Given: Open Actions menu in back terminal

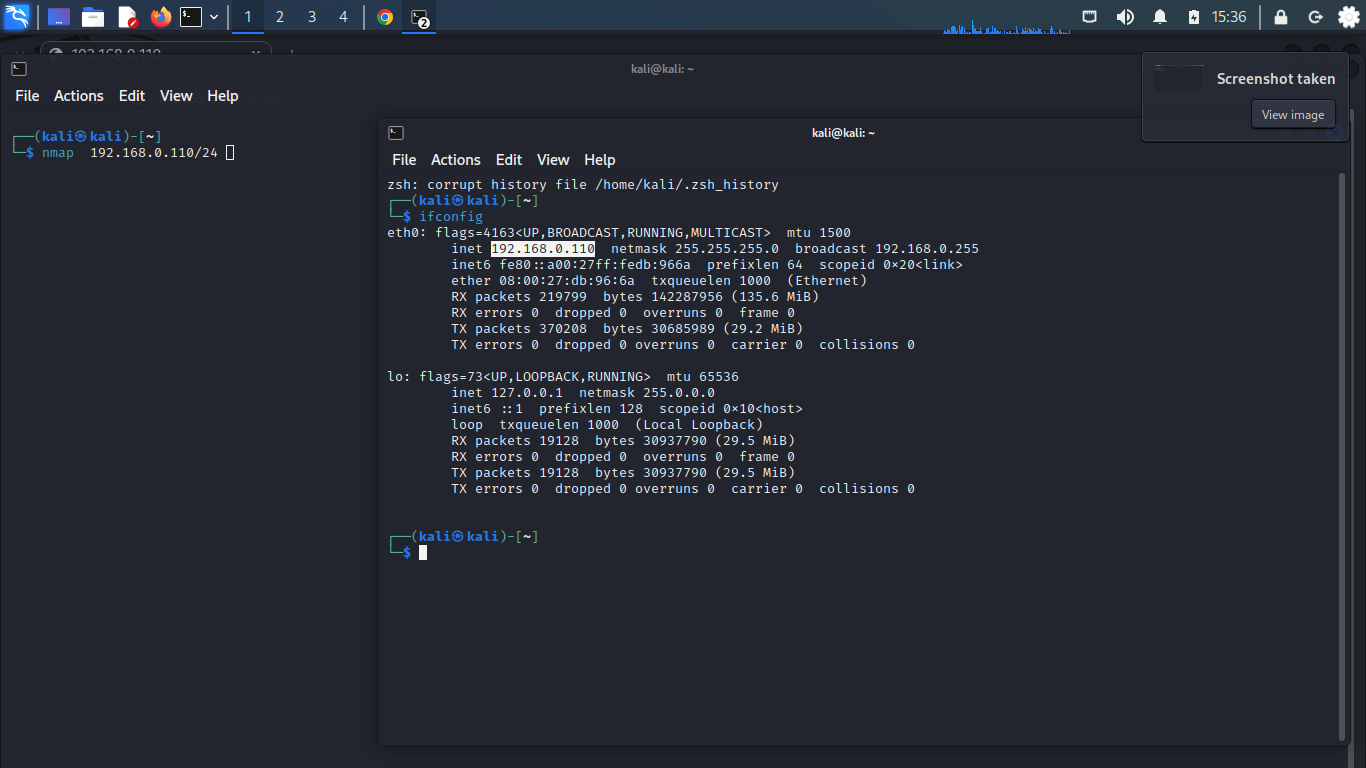Looking at the screenshot, I should coord(79,96).
